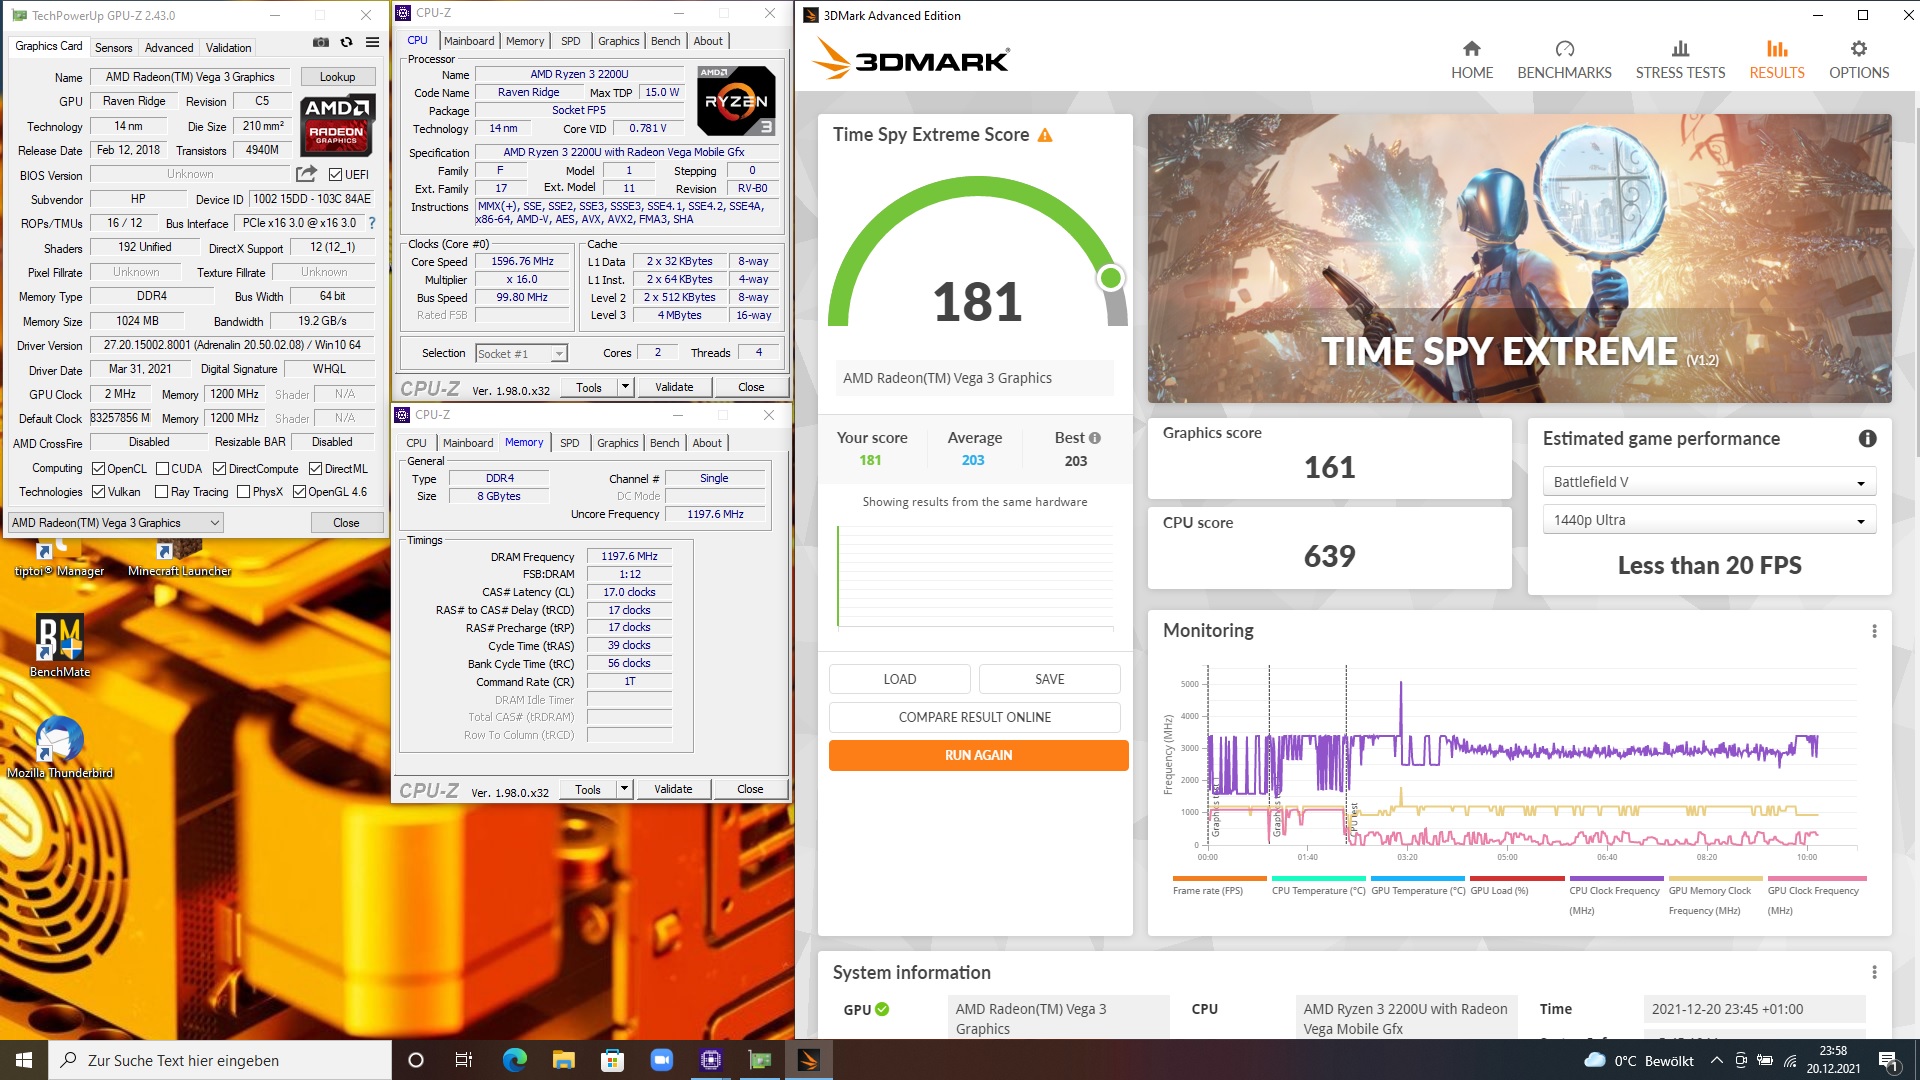Click the score warning triangle icon
Image resolution: width=1920 pixels, height=1080 pixels.
(1045, 135)
